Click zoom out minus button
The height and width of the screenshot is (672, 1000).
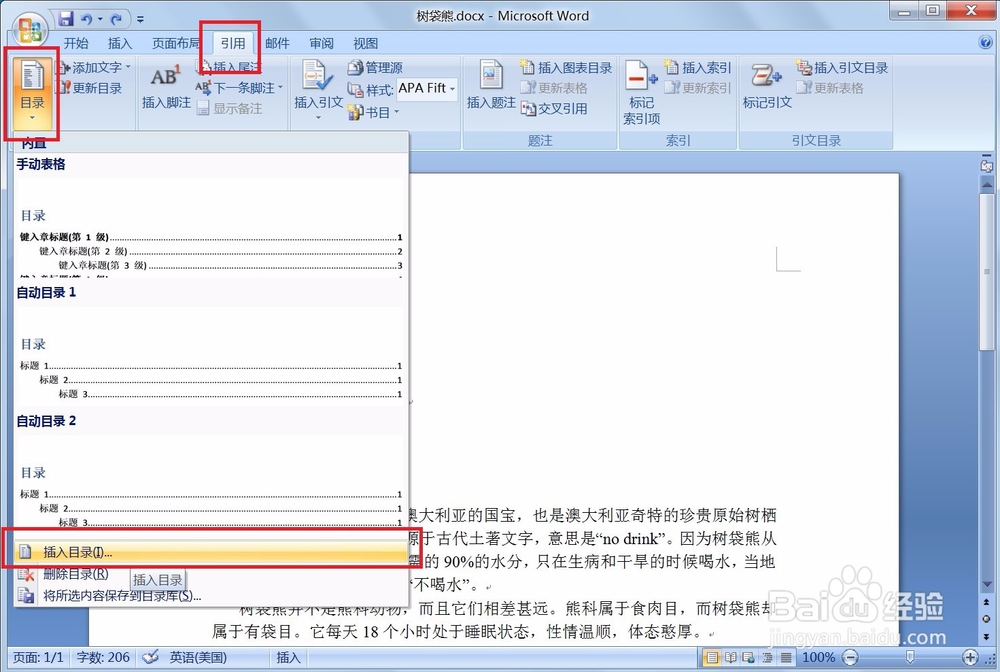pos(849,657)
